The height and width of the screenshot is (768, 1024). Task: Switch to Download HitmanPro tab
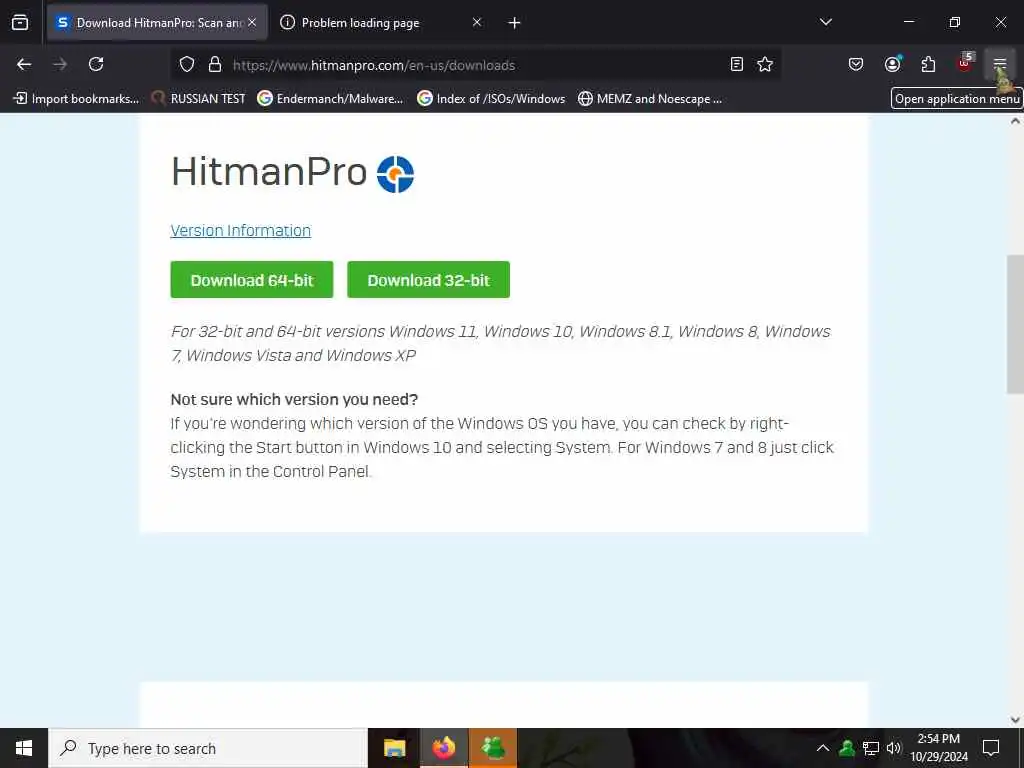157,23
